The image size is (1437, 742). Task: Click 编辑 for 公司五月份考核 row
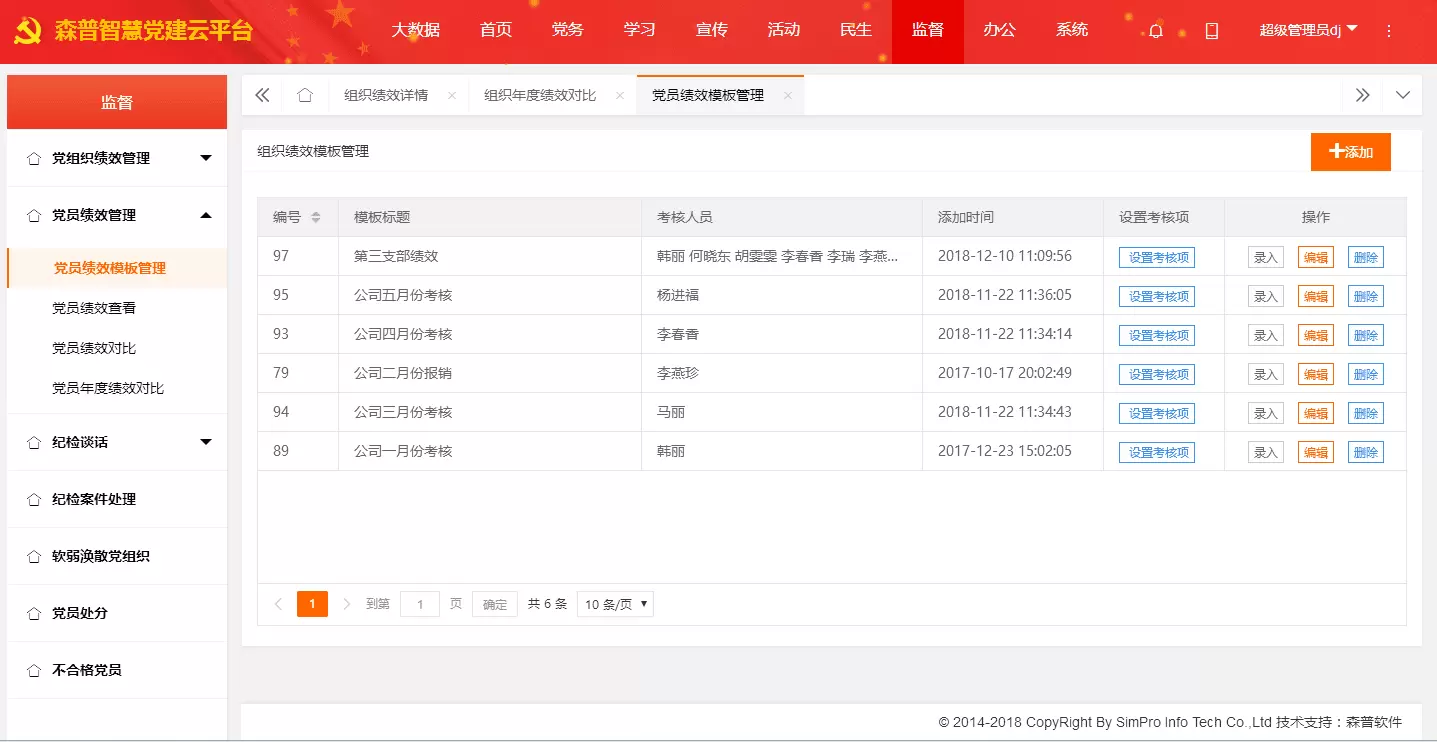[1316, 296]
